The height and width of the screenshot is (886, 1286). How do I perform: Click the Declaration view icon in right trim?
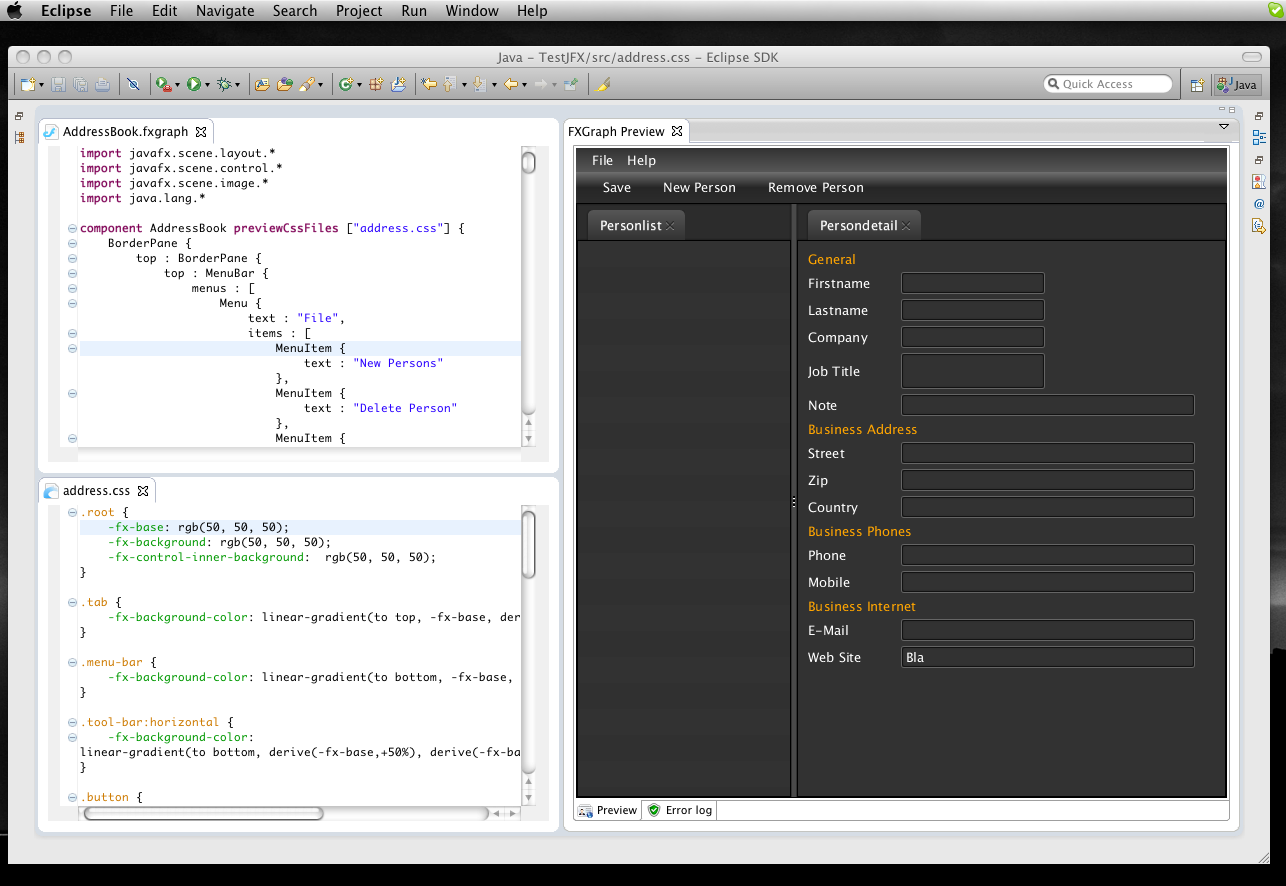pos(1259,226)
